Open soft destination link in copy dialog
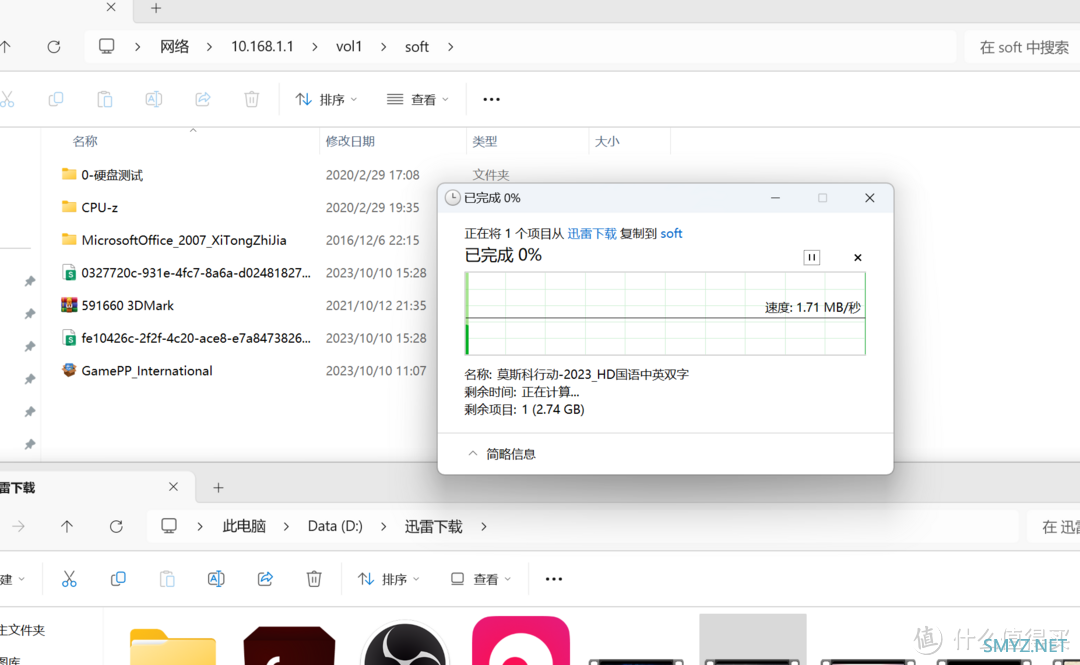This screenshot has height=665, width=1080. click(672, 234)
